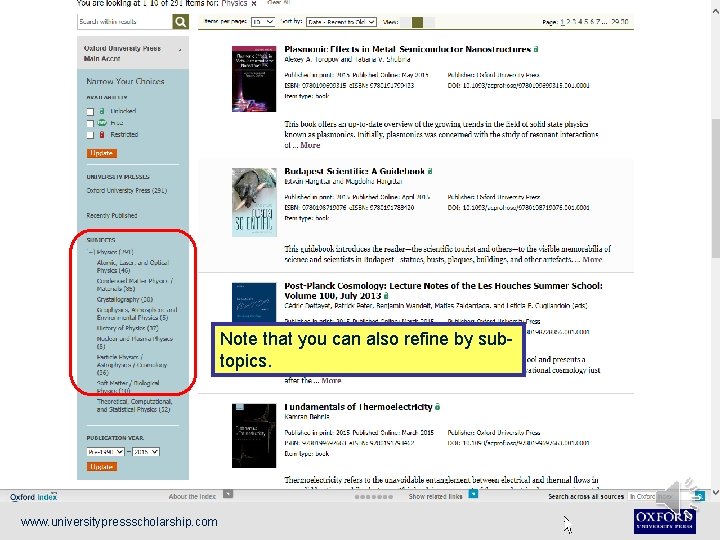Click the Update button under Publication Year
720x540 pixels.
pyautogui.click(x=101, y=467)
